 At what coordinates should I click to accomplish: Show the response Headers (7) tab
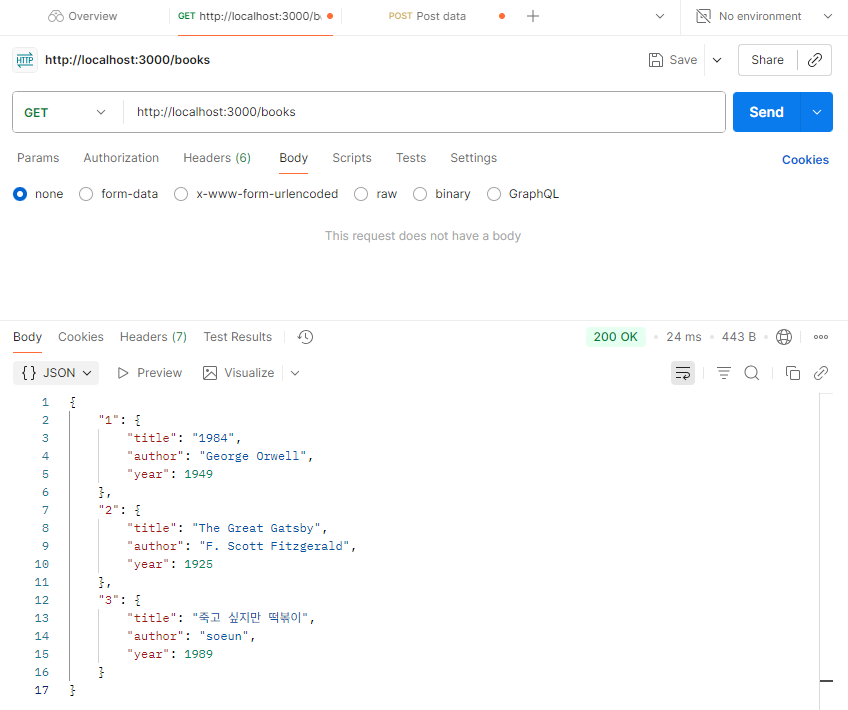click(x=154, y=337)
